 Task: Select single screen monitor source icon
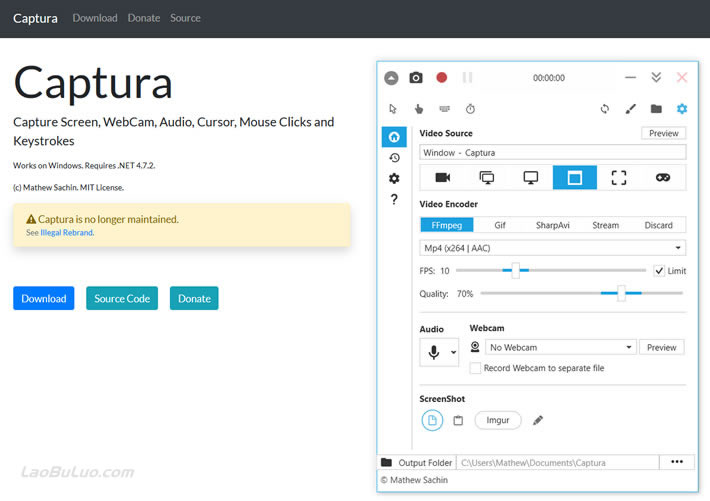click(531, 178)
